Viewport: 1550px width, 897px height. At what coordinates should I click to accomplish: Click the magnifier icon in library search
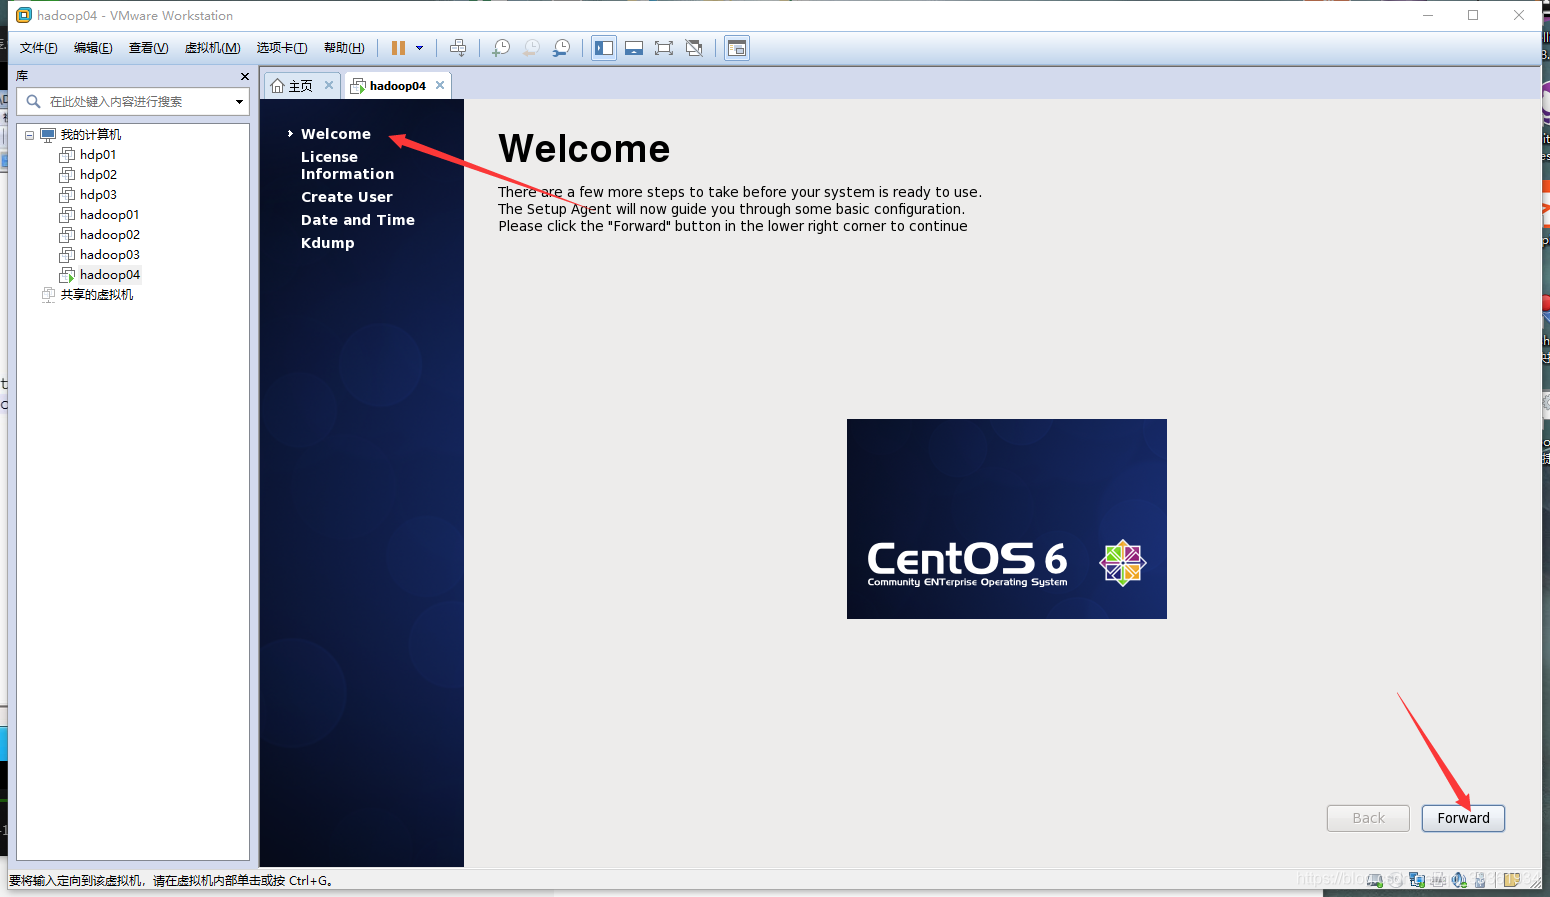click(x=33, y=102)
